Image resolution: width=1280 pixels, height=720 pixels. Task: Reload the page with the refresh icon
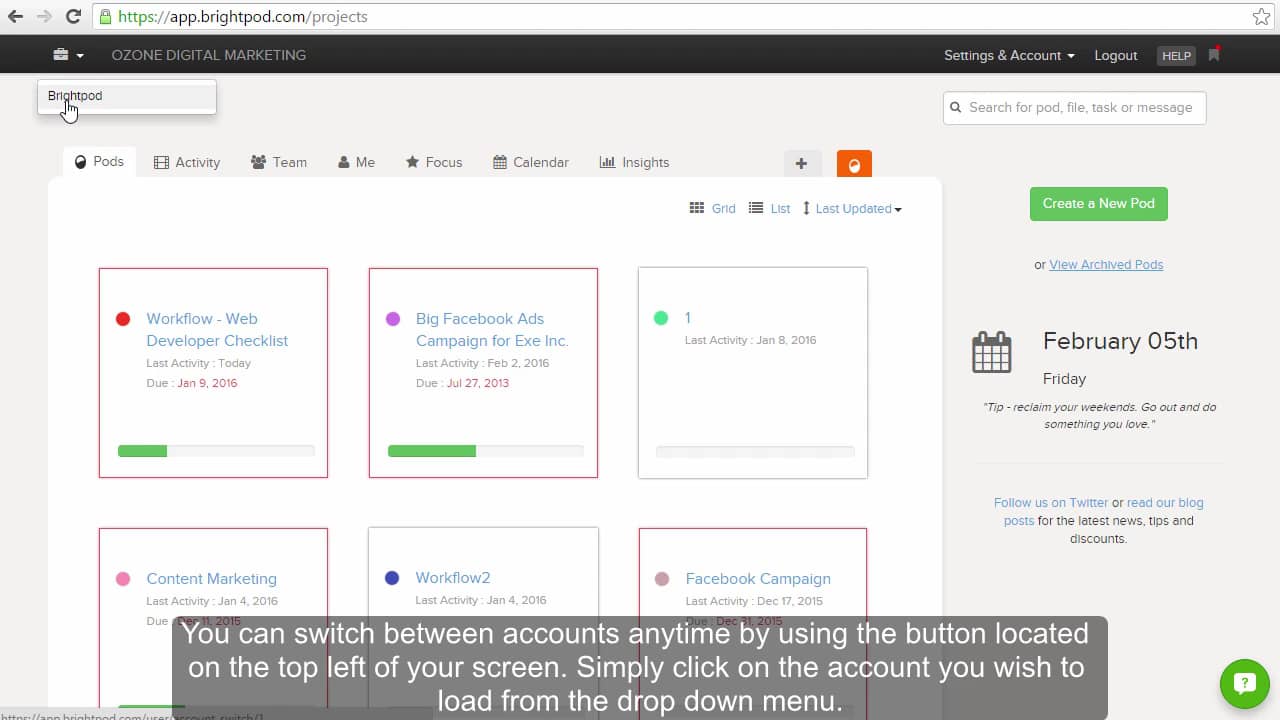73,16
